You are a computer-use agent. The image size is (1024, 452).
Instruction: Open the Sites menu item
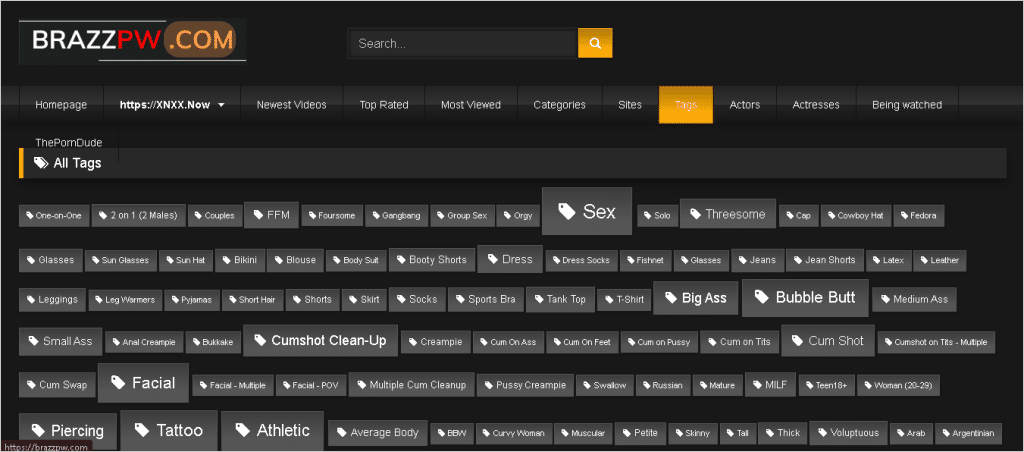point(630,105)
